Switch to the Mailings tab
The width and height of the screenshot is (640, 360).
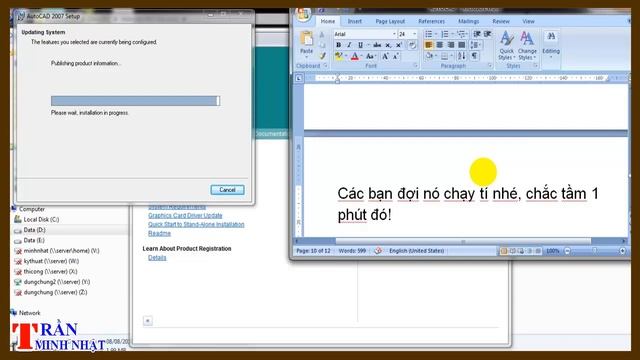[468, 21]
